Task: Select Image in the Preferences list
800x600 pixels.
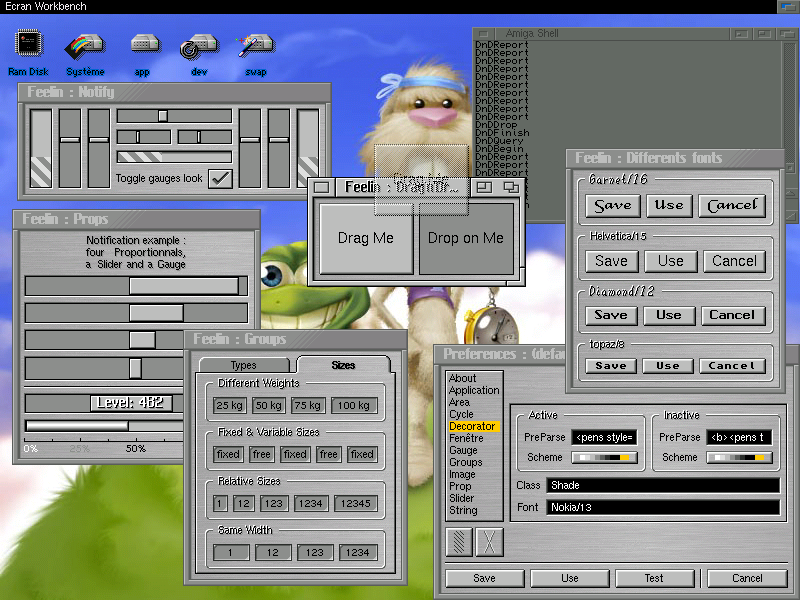Action: pos(462,474)
